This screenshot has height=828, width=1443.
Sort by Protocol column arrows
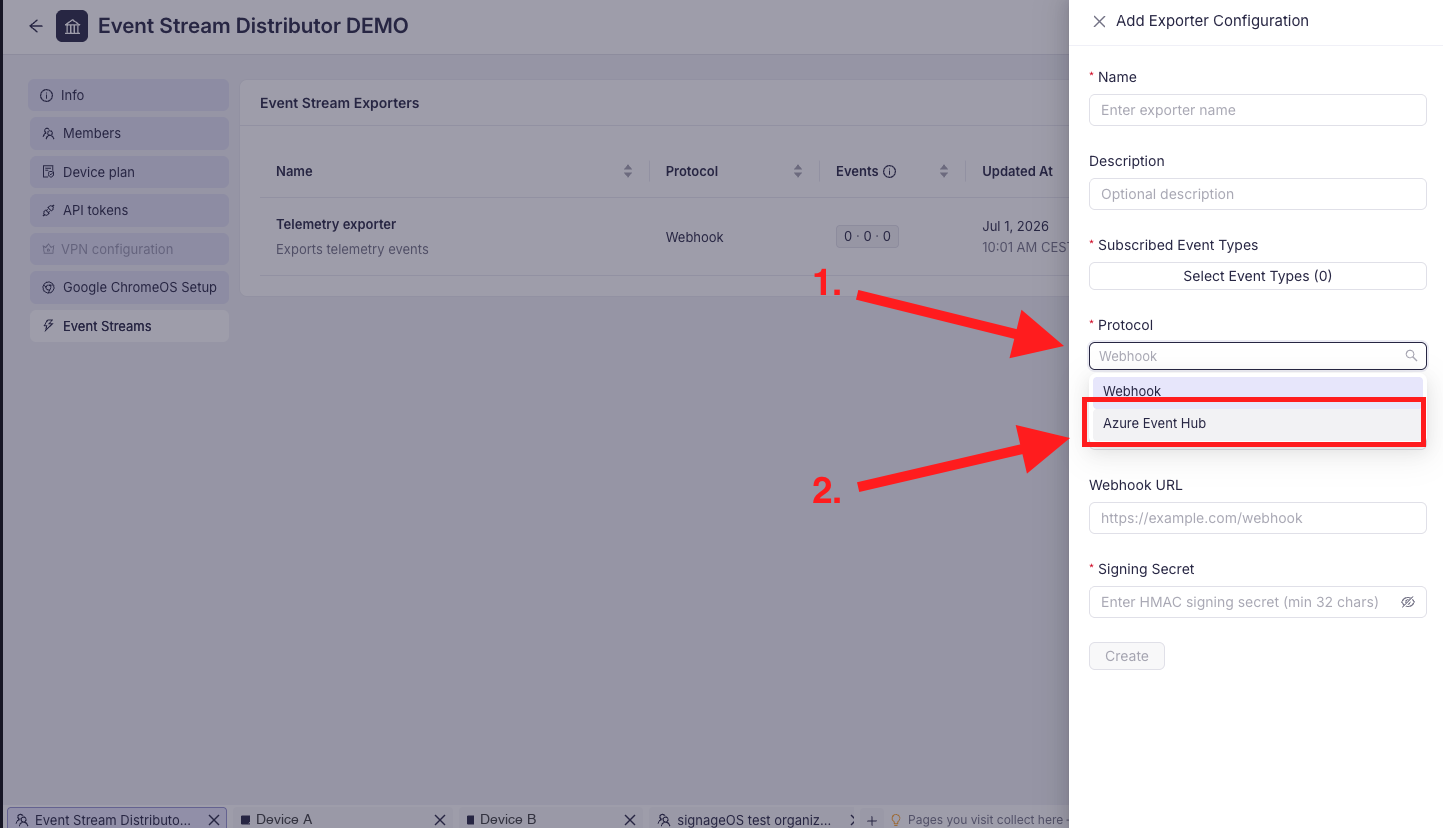(x=798, y=171)
